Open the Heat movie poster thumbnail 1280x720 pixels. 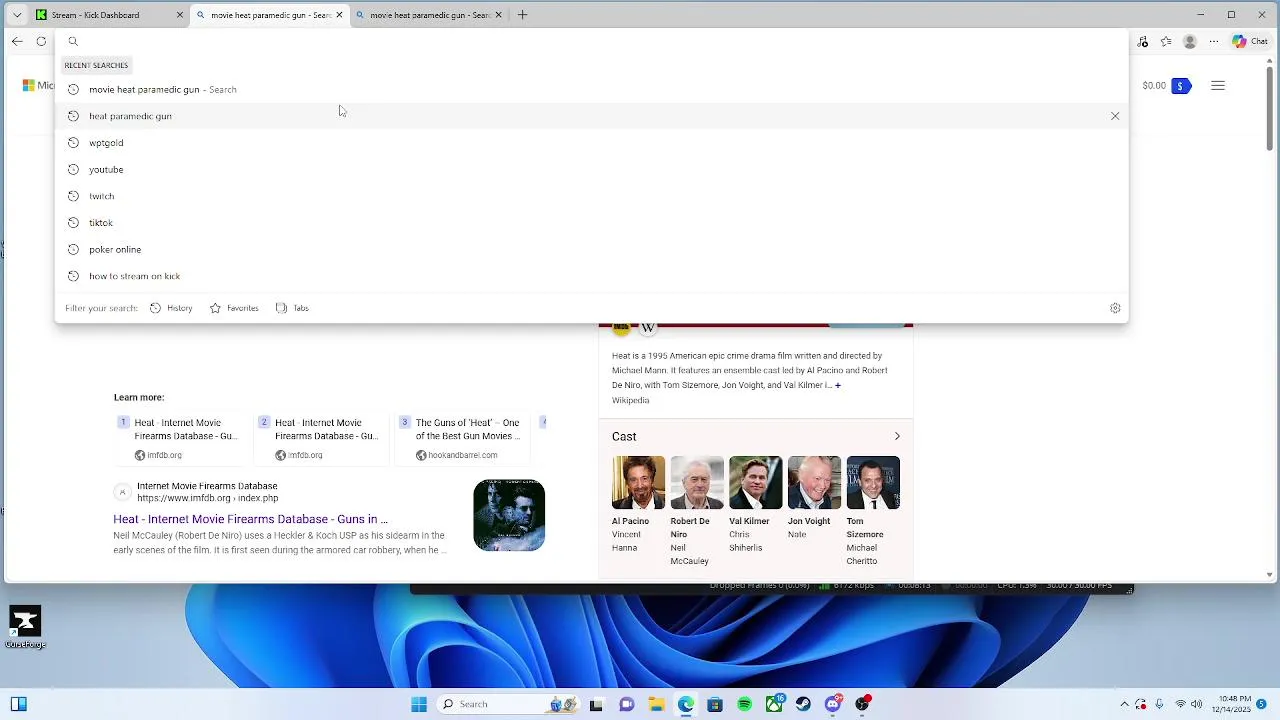509,515
